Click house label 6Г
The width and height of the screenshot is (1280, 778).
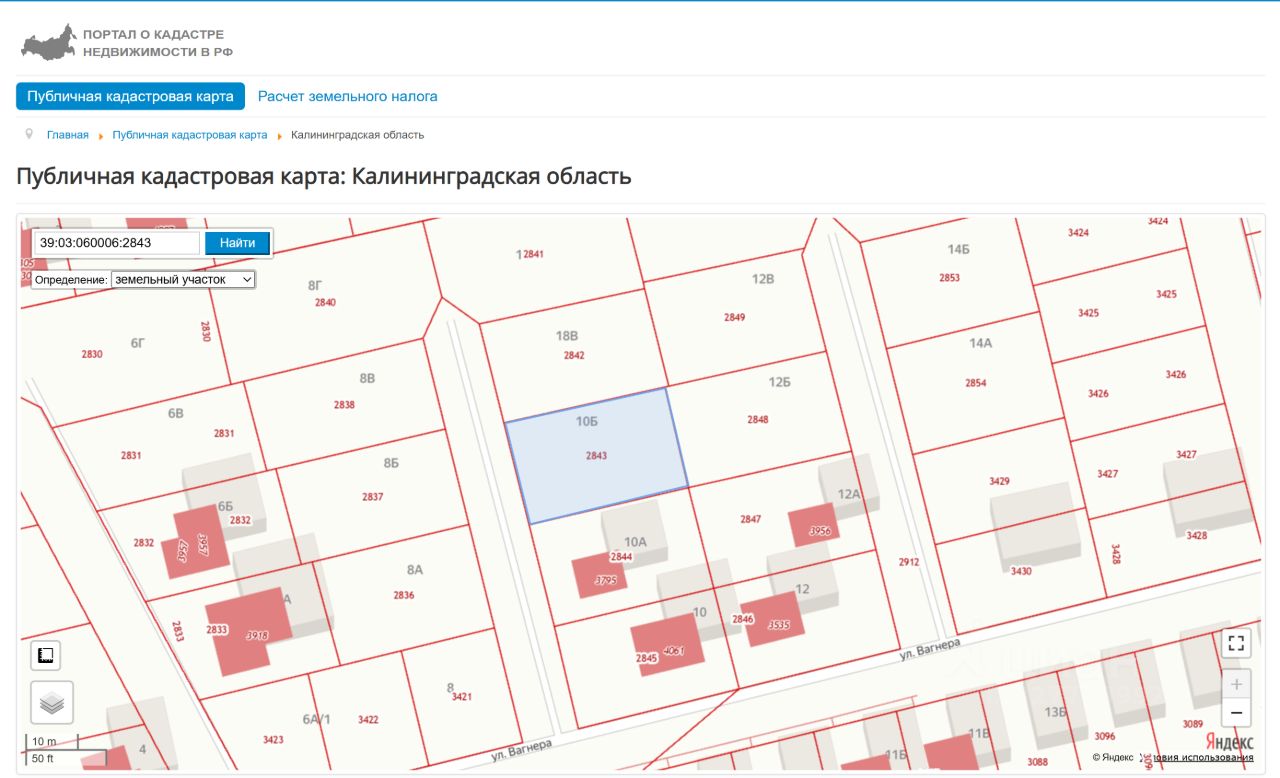coord(138,343)
